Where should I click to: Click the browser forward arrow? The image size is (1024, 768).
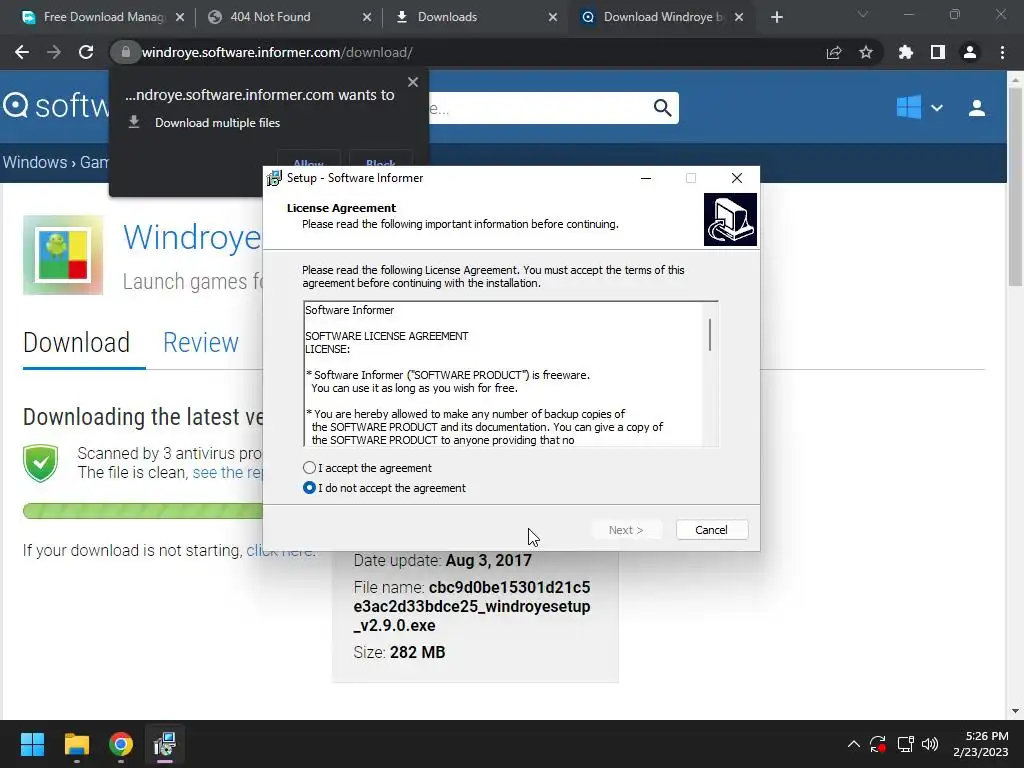pos(54,52)
